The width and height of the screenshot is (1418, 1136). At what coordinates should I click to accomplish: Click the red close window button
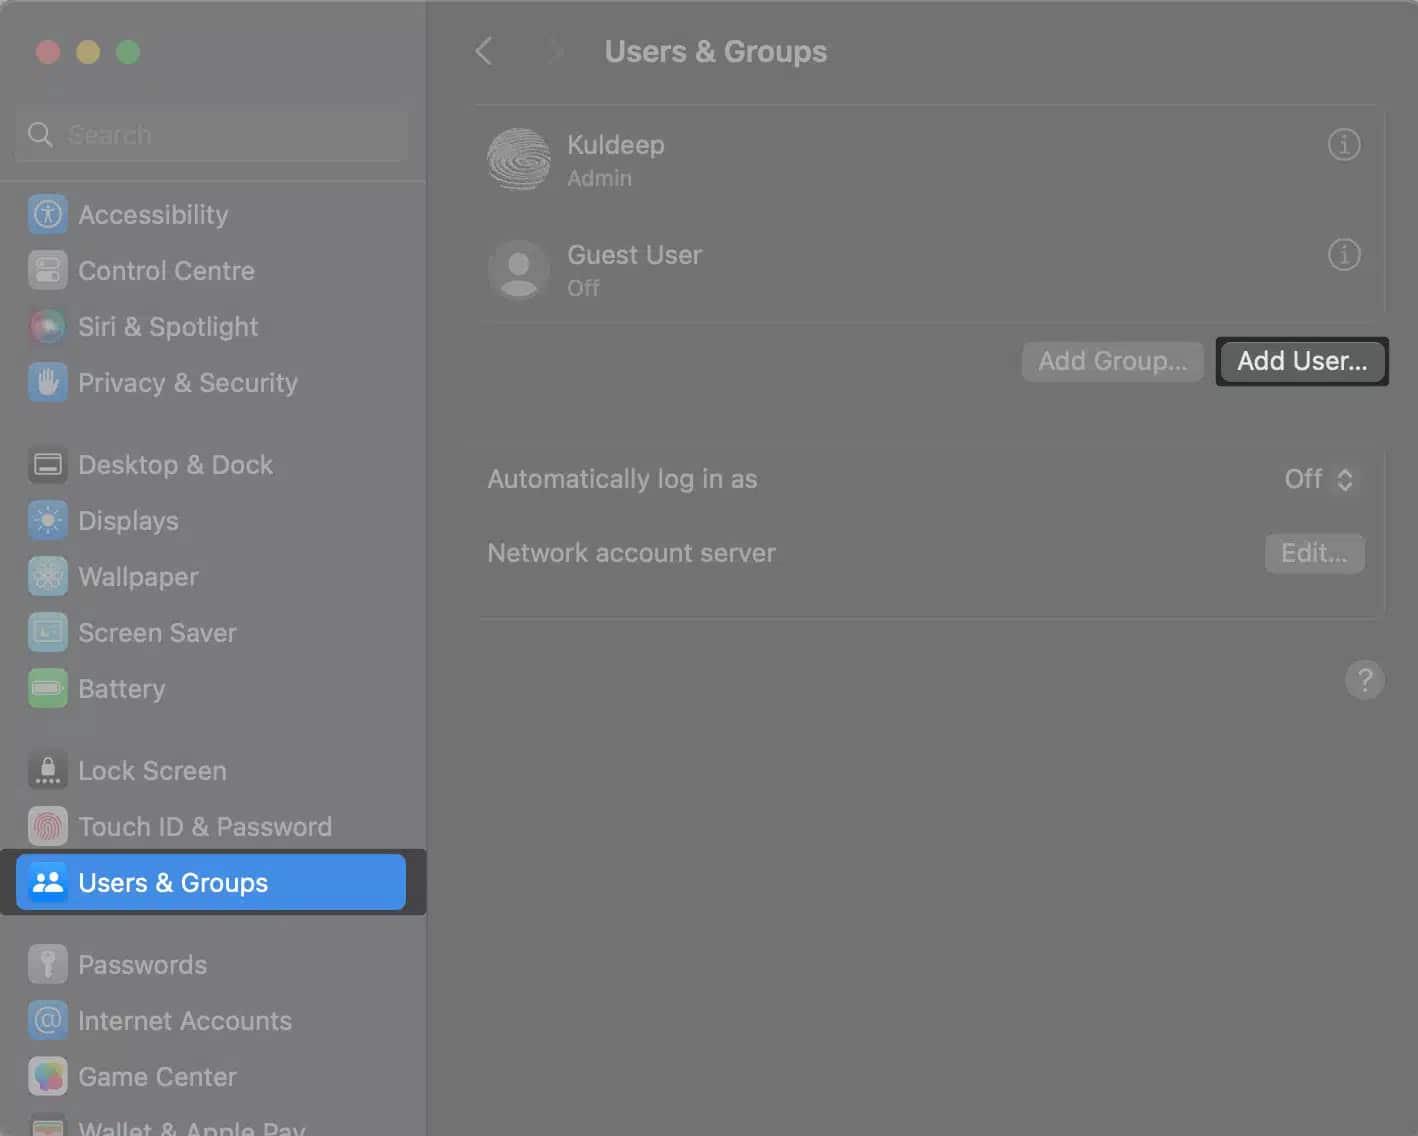48,52
